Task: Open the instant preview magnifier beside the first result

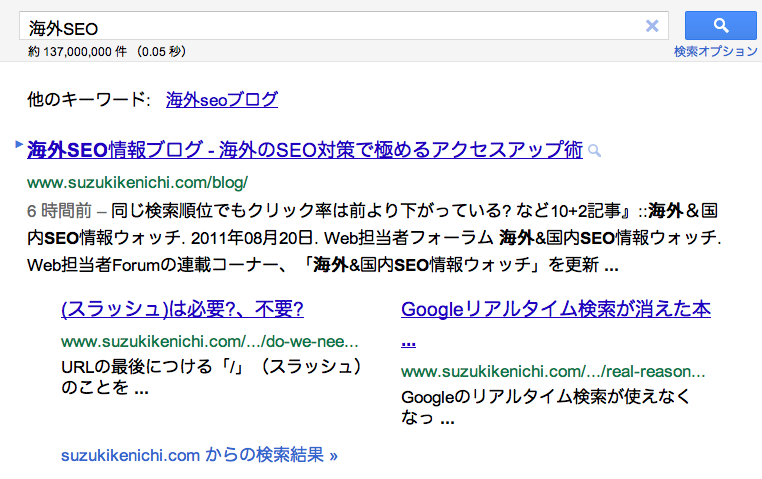Action: [594, 151]
